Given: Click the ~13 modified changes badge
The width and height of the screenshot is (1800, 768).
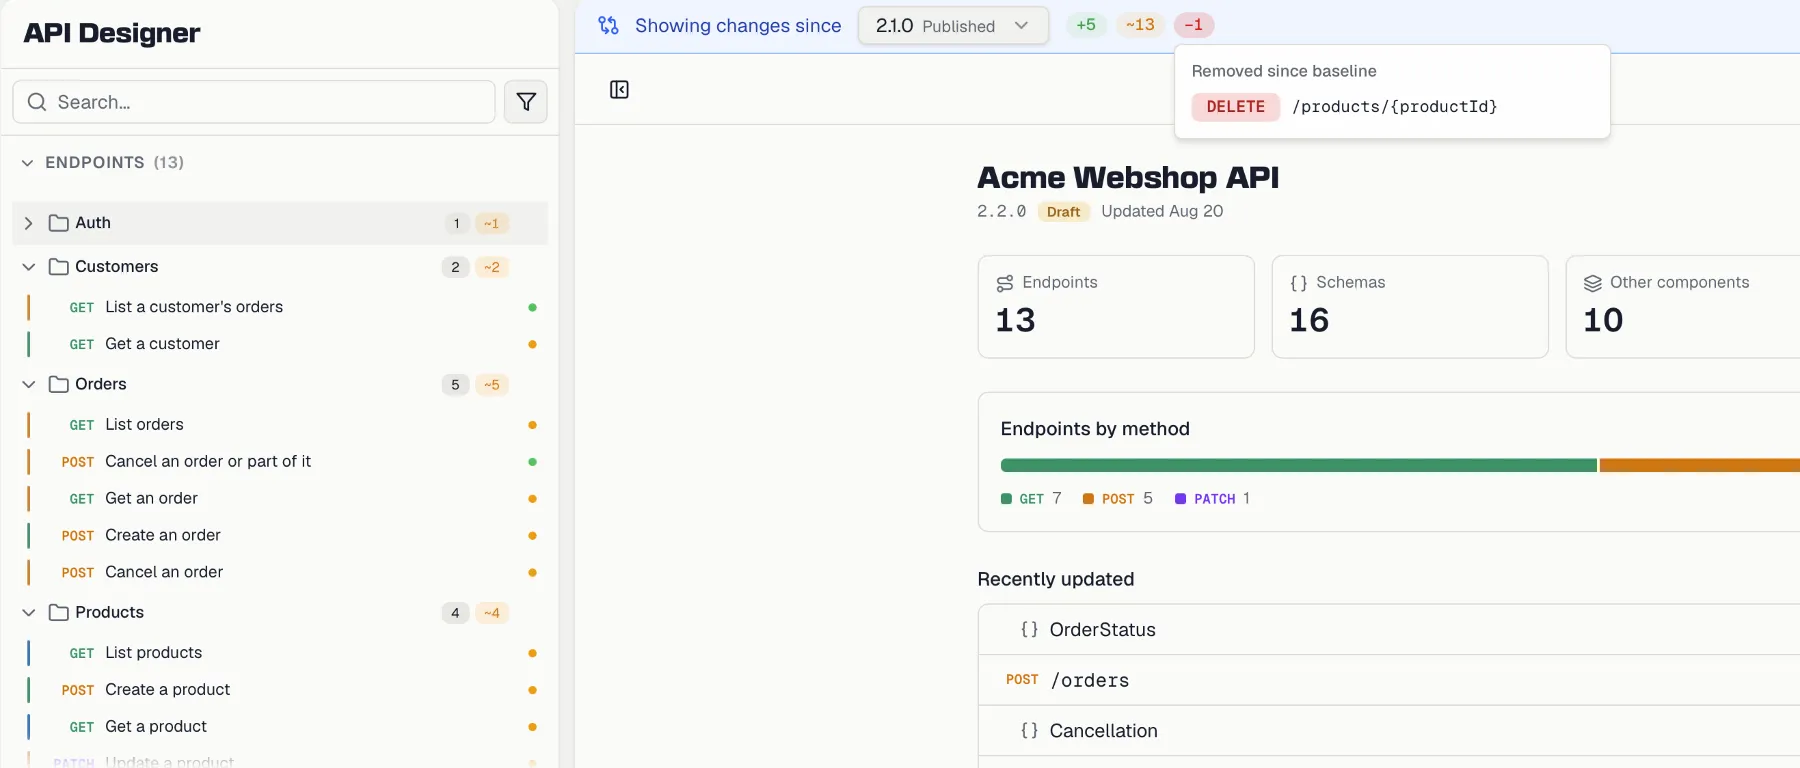Looking at the screenshot, I should [x=1140, y=25].
